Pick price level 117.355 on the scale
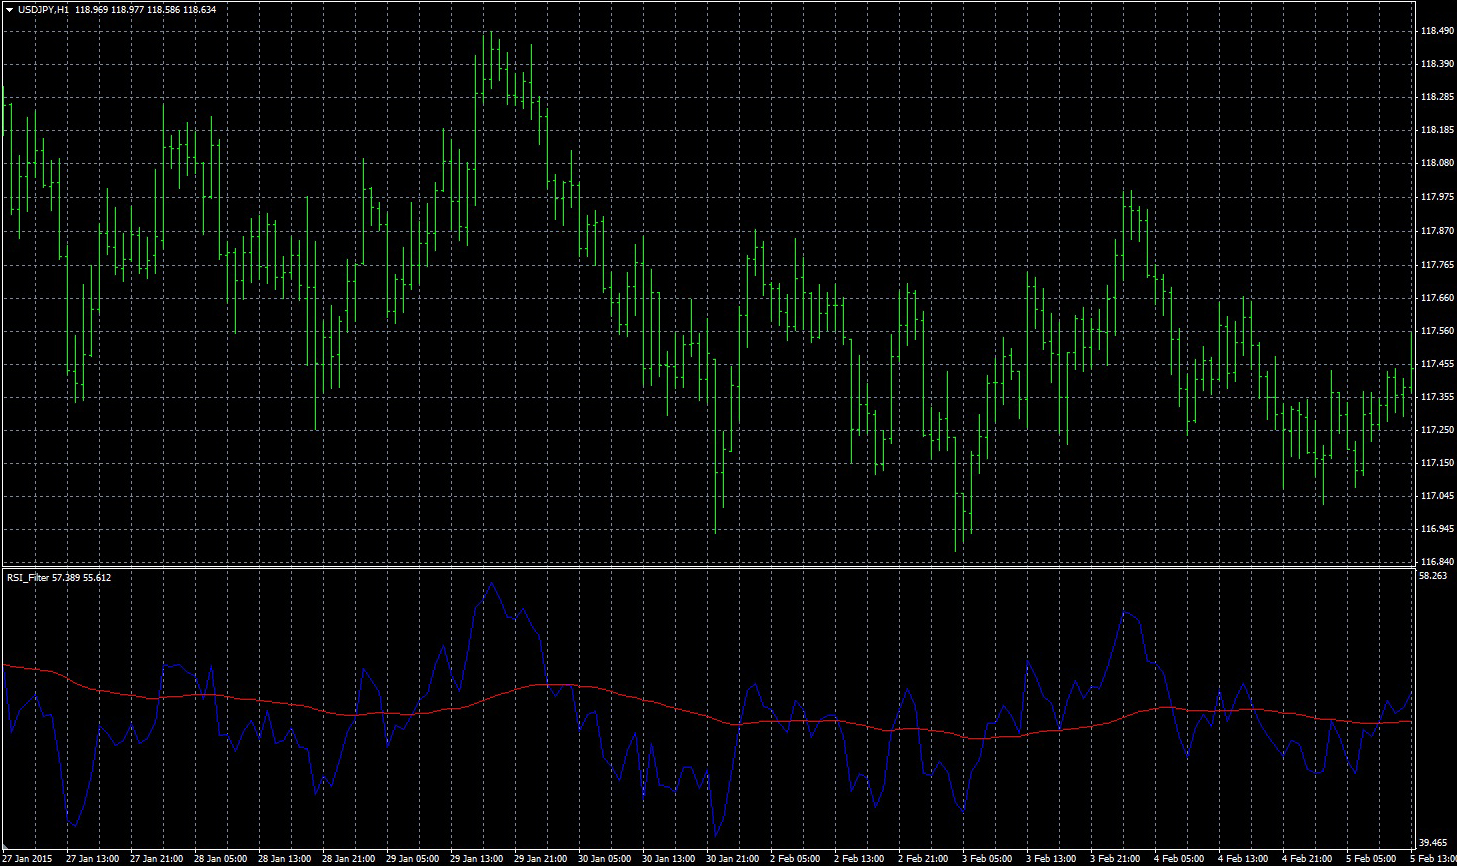 click(1436, 397)
